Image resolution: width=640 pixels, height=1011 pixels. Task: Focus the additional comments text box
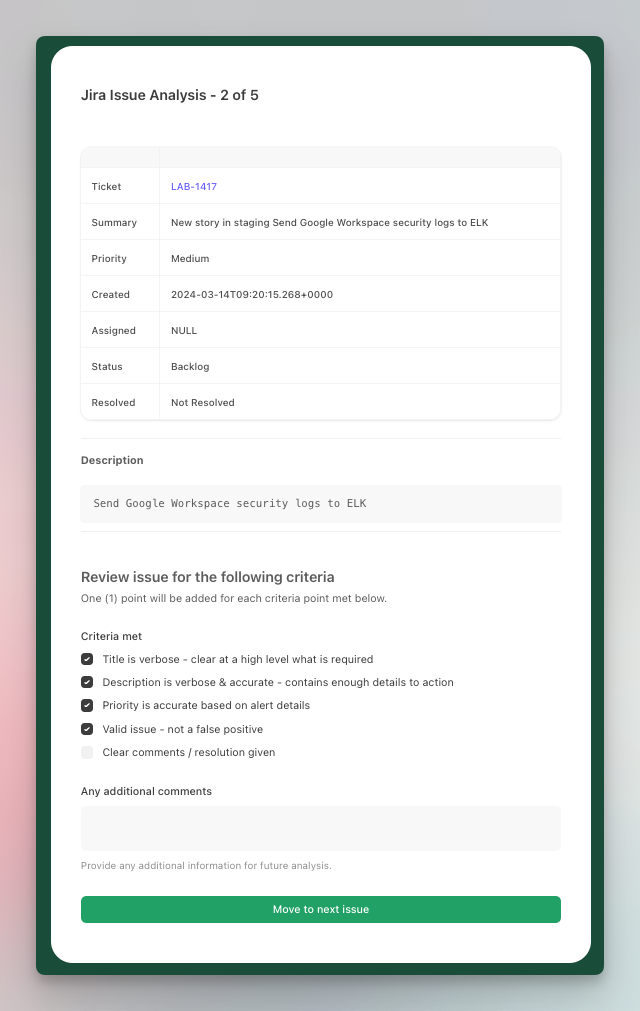point(320,828)
